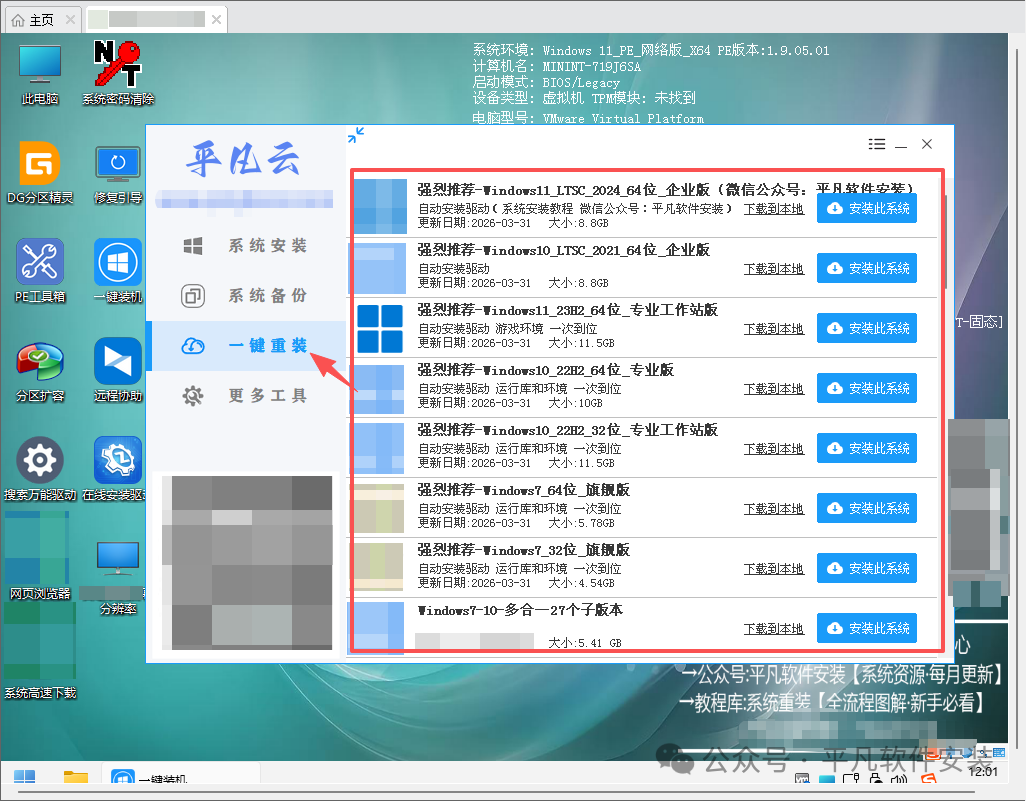Install Windows7_64位 旗舰版 system

coord(867,508)
